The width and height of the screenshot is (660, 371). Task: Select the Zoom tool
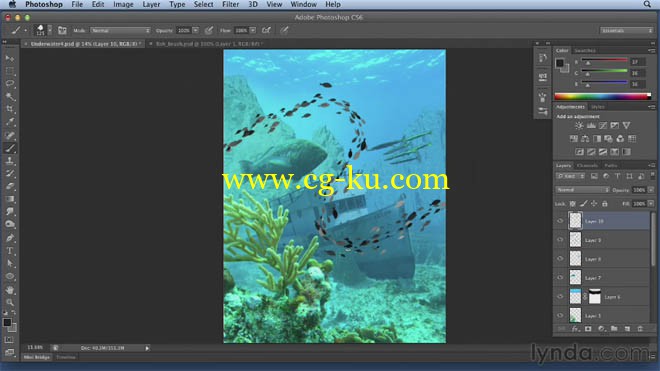10,302
